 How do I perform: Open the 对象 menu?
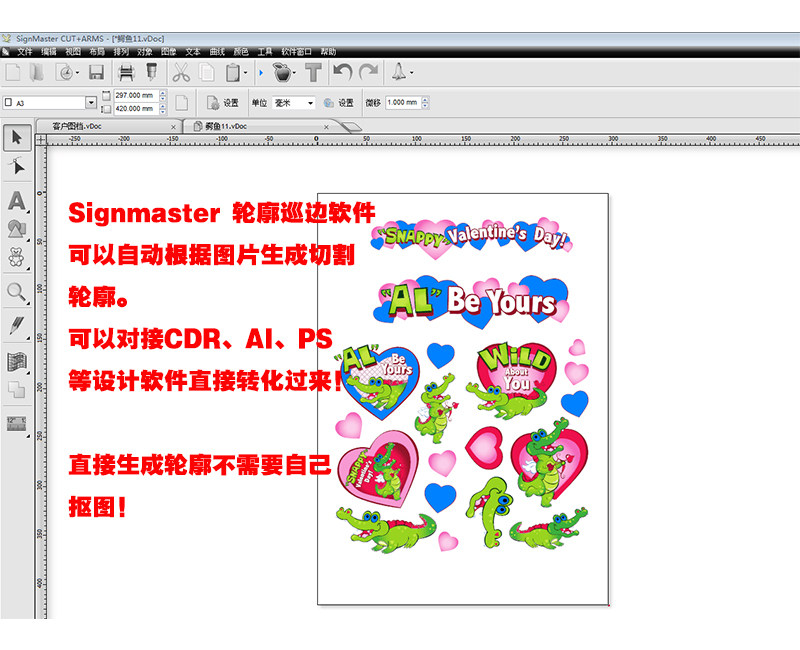pyautogui.click(x=145, y=52)
